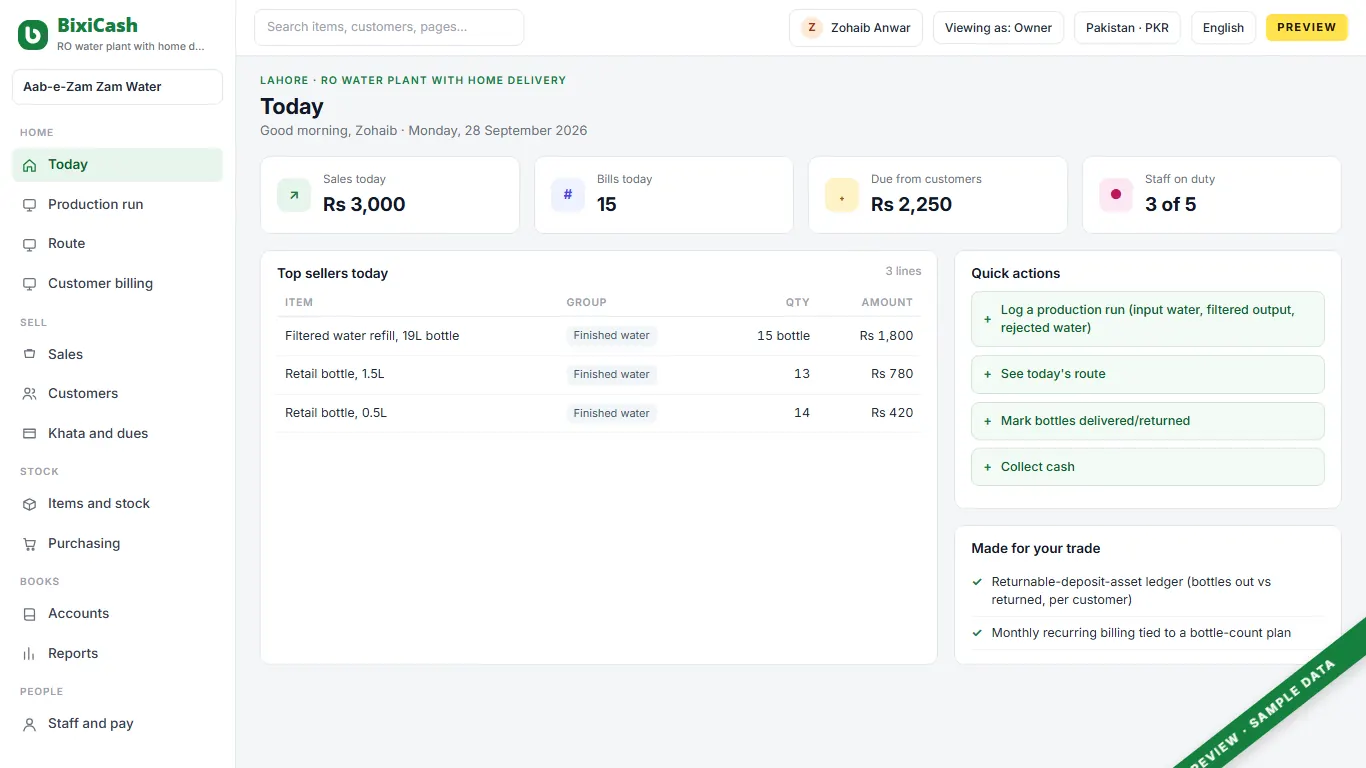Screen dimensions: 1366x768
Task: Click the home icon beside Today
Action: 29,165
